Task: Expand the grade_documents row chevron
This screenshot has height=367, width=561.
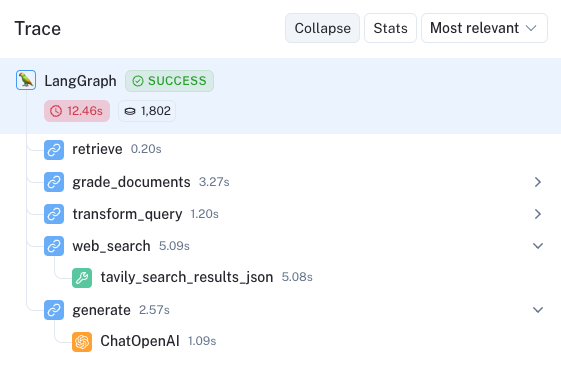Action: pyautogui.click(x=538, y=182)
